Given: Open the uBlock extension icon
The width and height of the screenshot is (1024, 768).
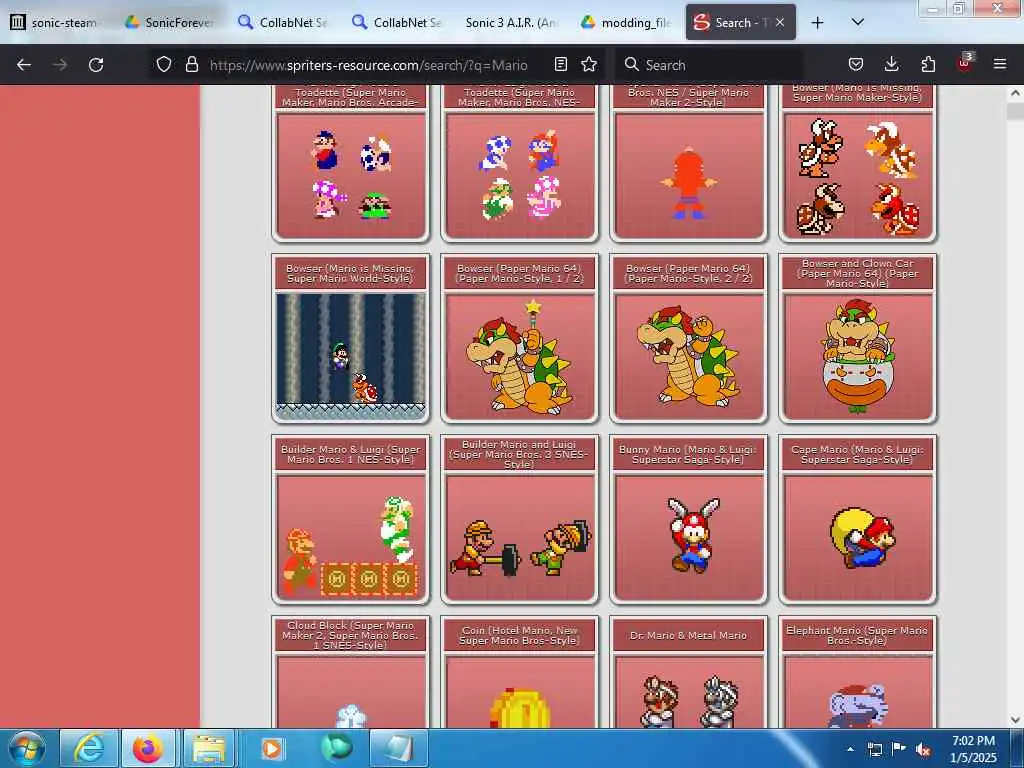Looking at the screenshot, I should click(x=964, y=63).
